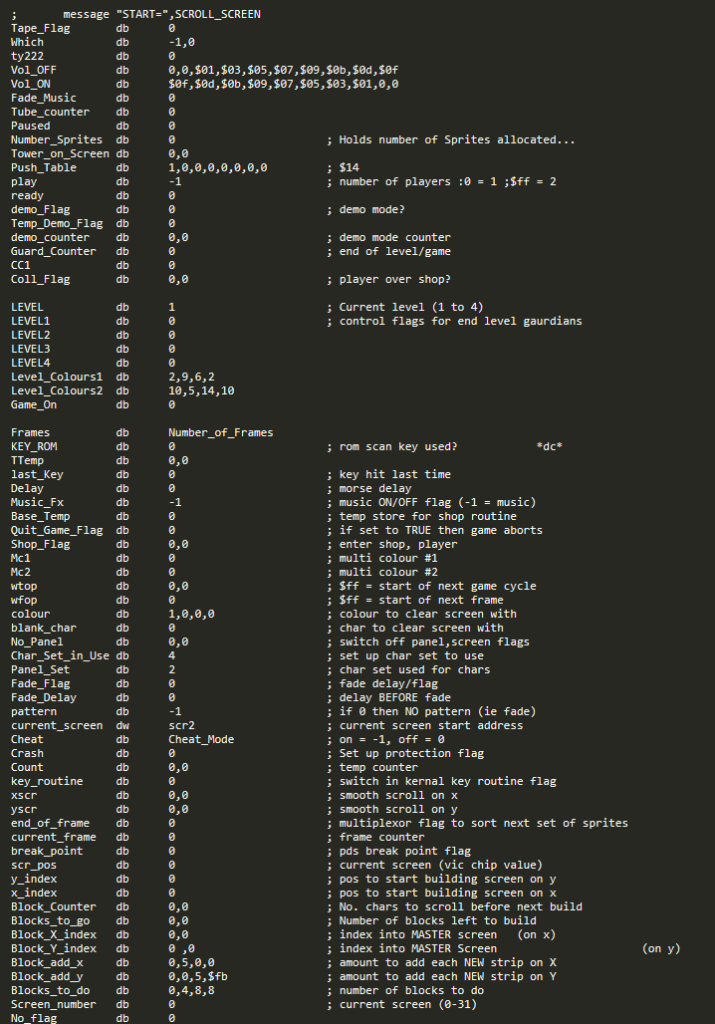Click the Number_of_Frames value
Image resolution: width=715 pixels, height=1024 pixels.
coord(221,432)
